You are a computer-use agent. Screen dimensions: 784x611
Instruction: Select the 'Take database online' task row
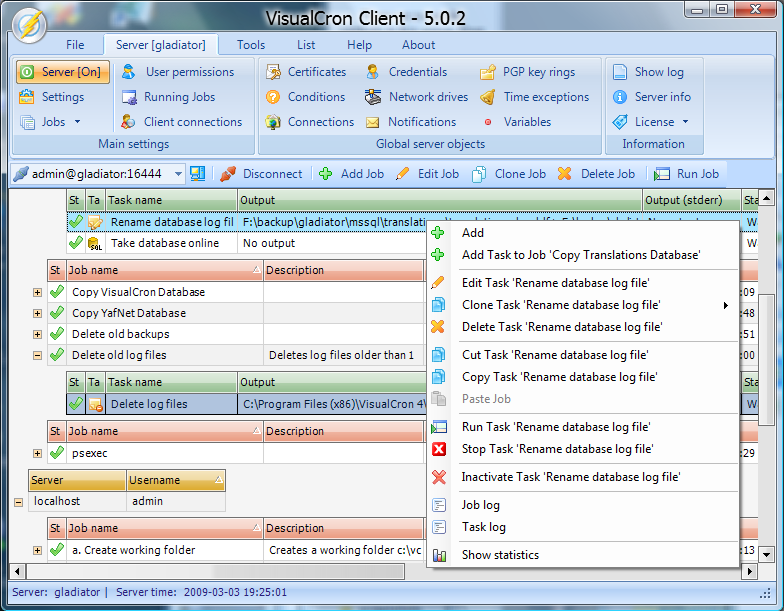tap(248, 244)
